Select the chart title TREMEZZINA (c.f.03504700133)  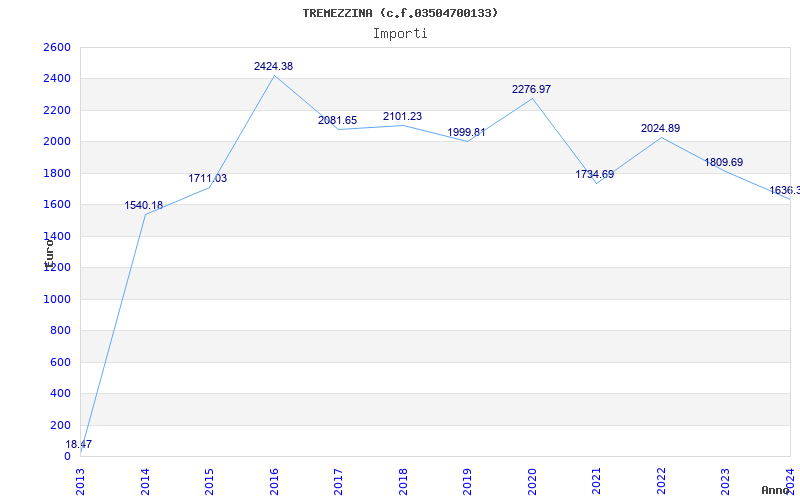point(400,13)
